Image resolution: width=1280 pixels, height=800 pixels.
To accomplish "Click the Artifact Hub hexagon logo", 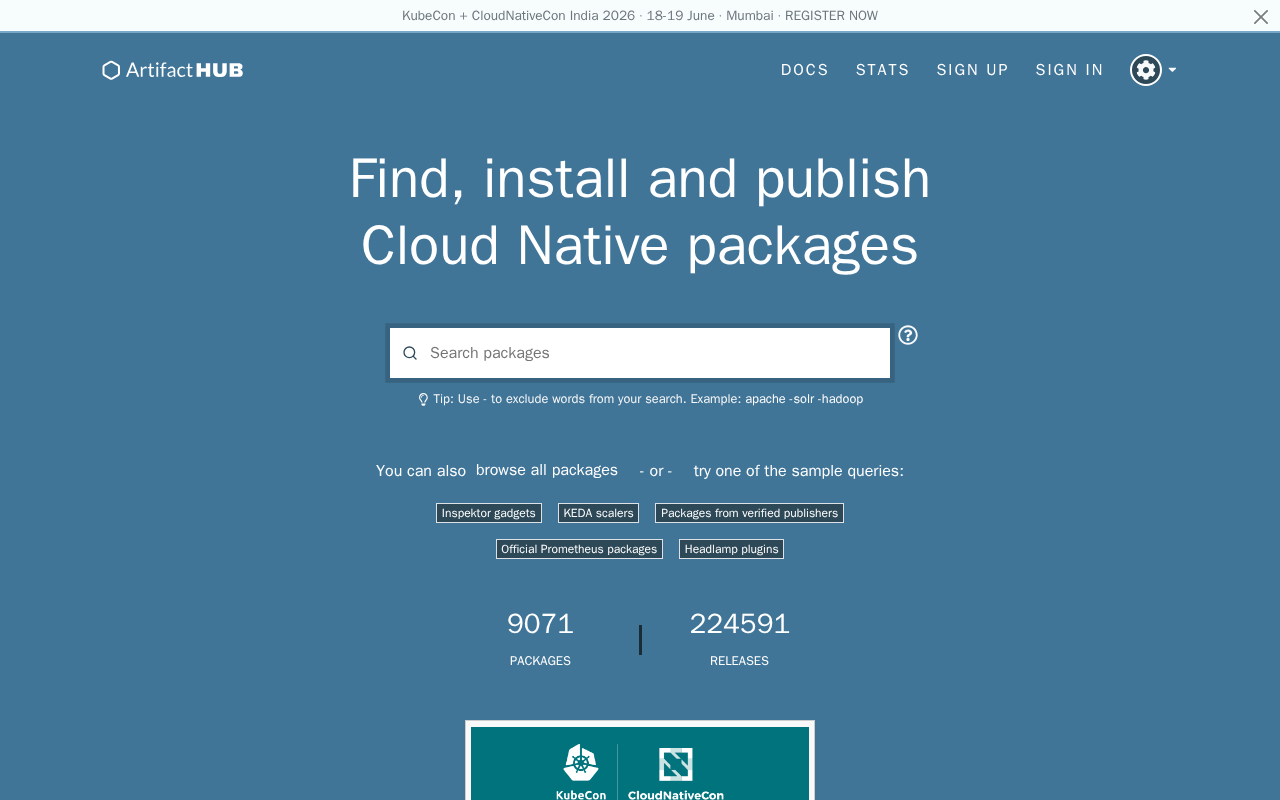I will (x=173, y=70).
